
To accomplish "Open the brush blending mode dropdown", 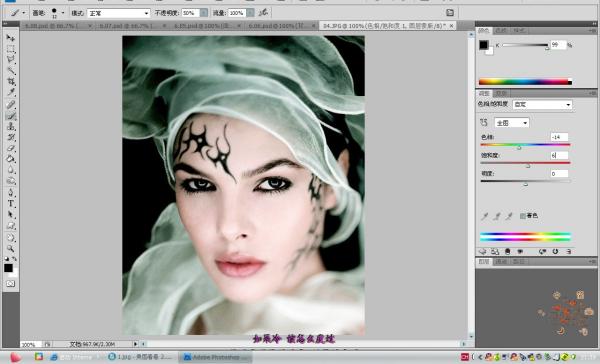I will click(x=119, y=13).
